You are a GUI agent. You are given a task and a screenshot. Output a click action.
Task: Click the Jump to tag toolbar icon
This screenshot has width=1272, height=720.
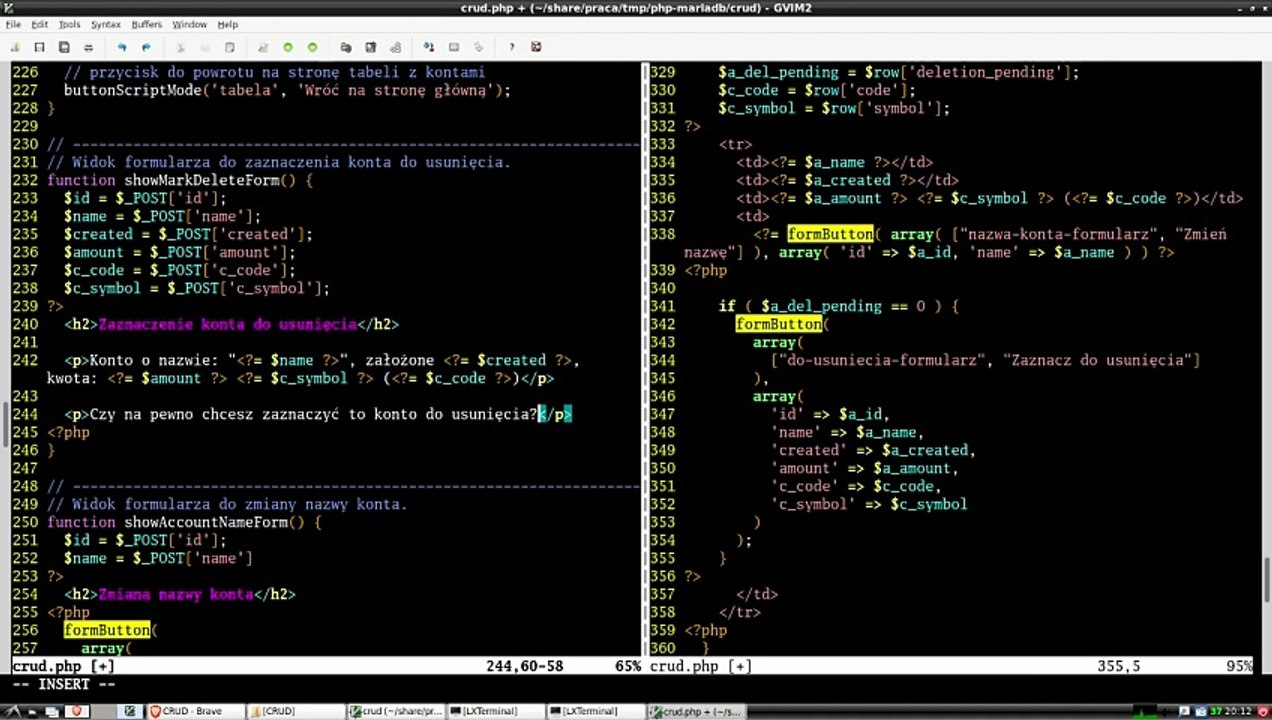[x=478, y=47]
